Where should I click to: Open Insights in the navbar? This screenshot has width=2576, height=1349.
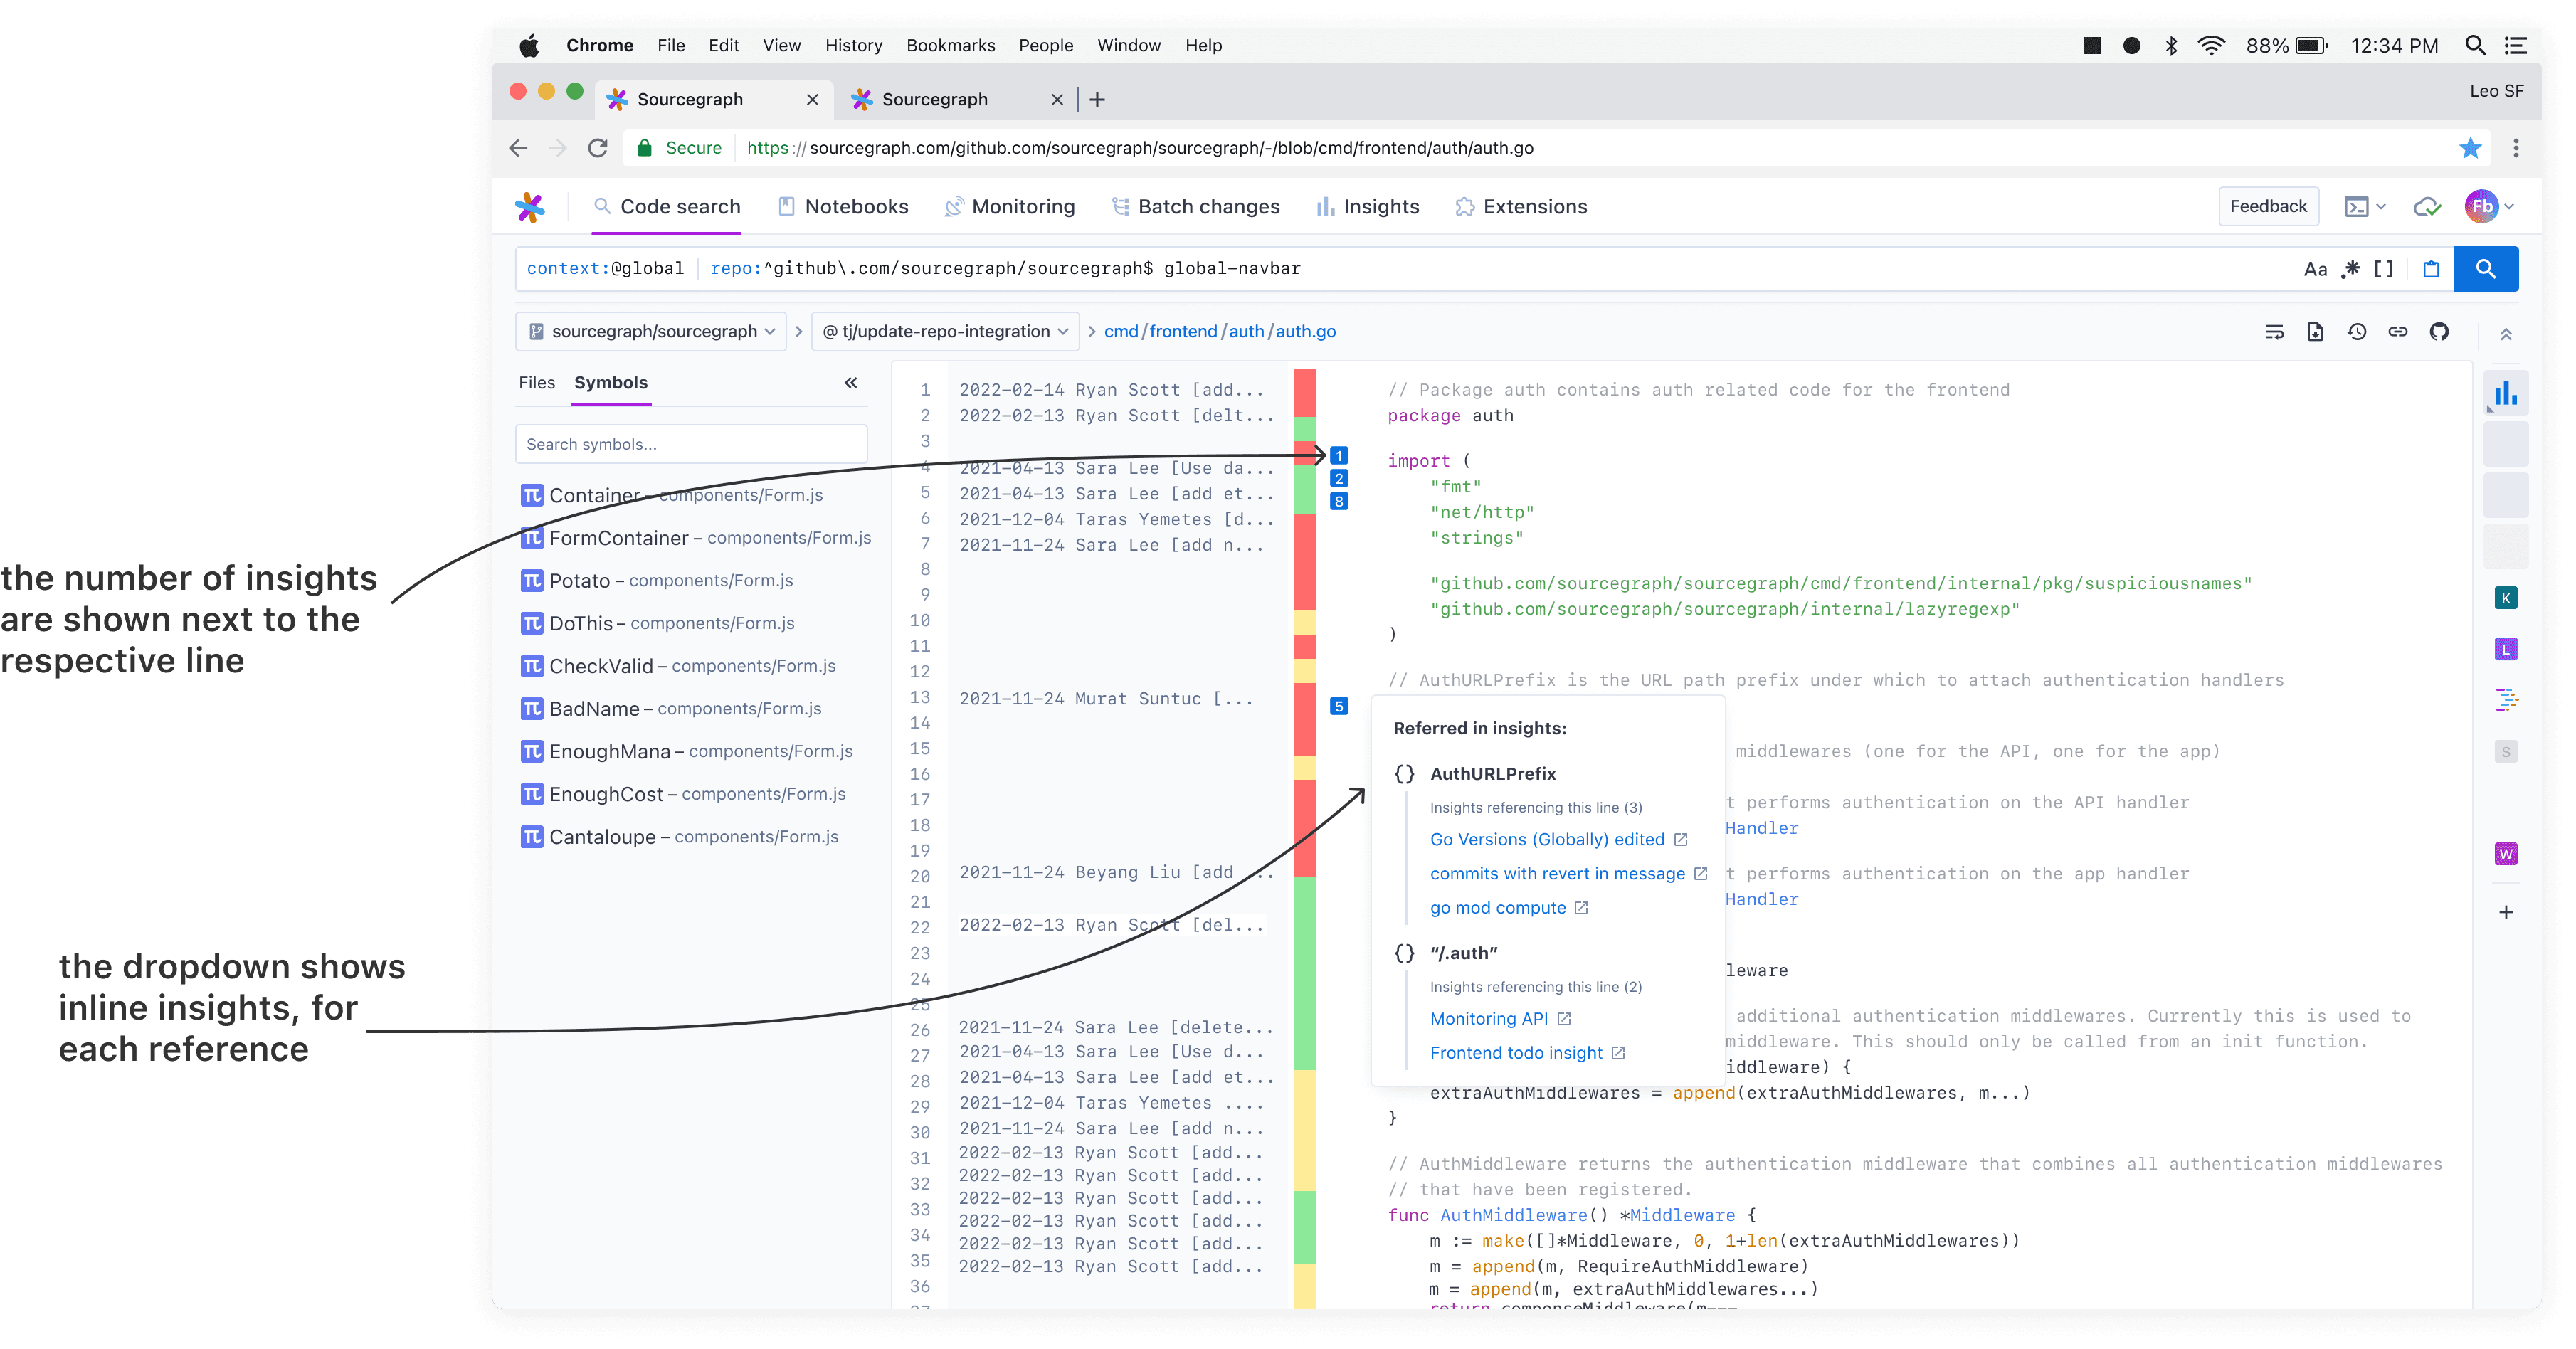pos(1367,207)
